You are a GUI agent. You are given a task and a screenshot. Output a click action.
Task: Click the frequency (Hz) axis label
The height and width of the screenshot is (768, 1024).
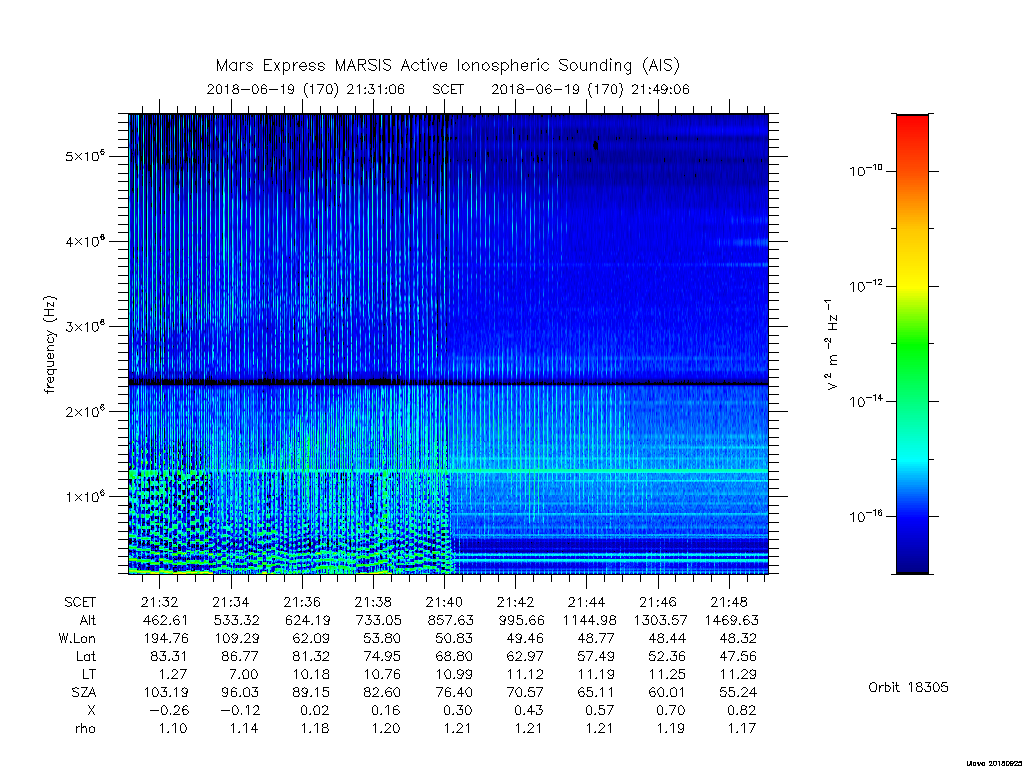[x=50, y=345]
